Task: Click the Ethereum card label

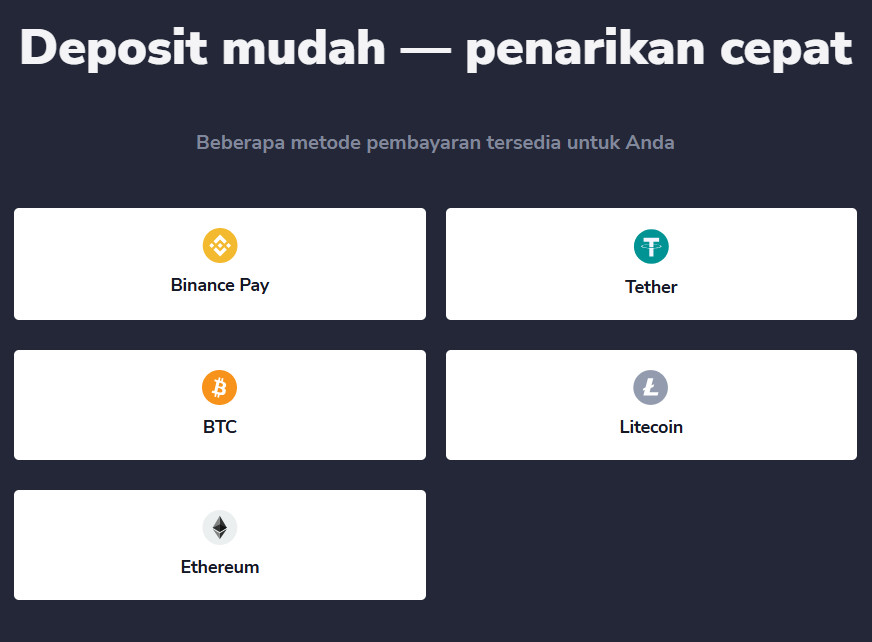Action: pyautogui.click(x=220, y=567)
